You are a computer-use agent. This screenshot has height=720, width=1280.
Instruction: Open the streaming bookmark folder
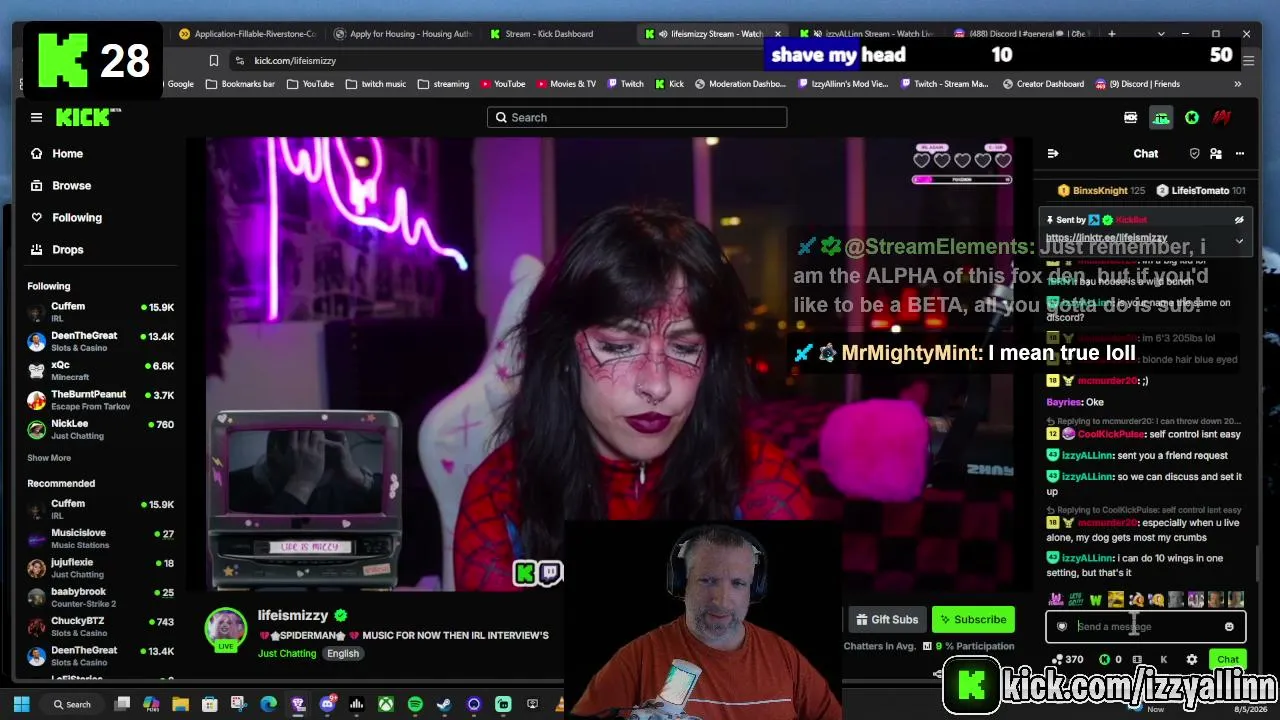point(443,84)
